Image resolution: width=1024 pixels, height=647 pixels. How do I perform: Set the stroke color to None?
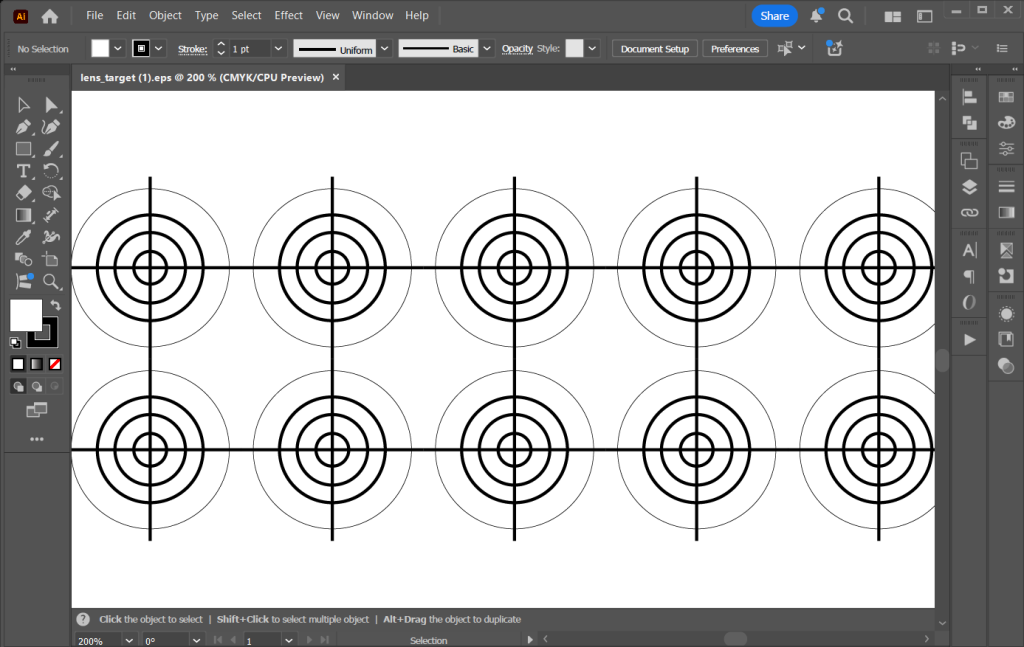click(x=54, y=363)
